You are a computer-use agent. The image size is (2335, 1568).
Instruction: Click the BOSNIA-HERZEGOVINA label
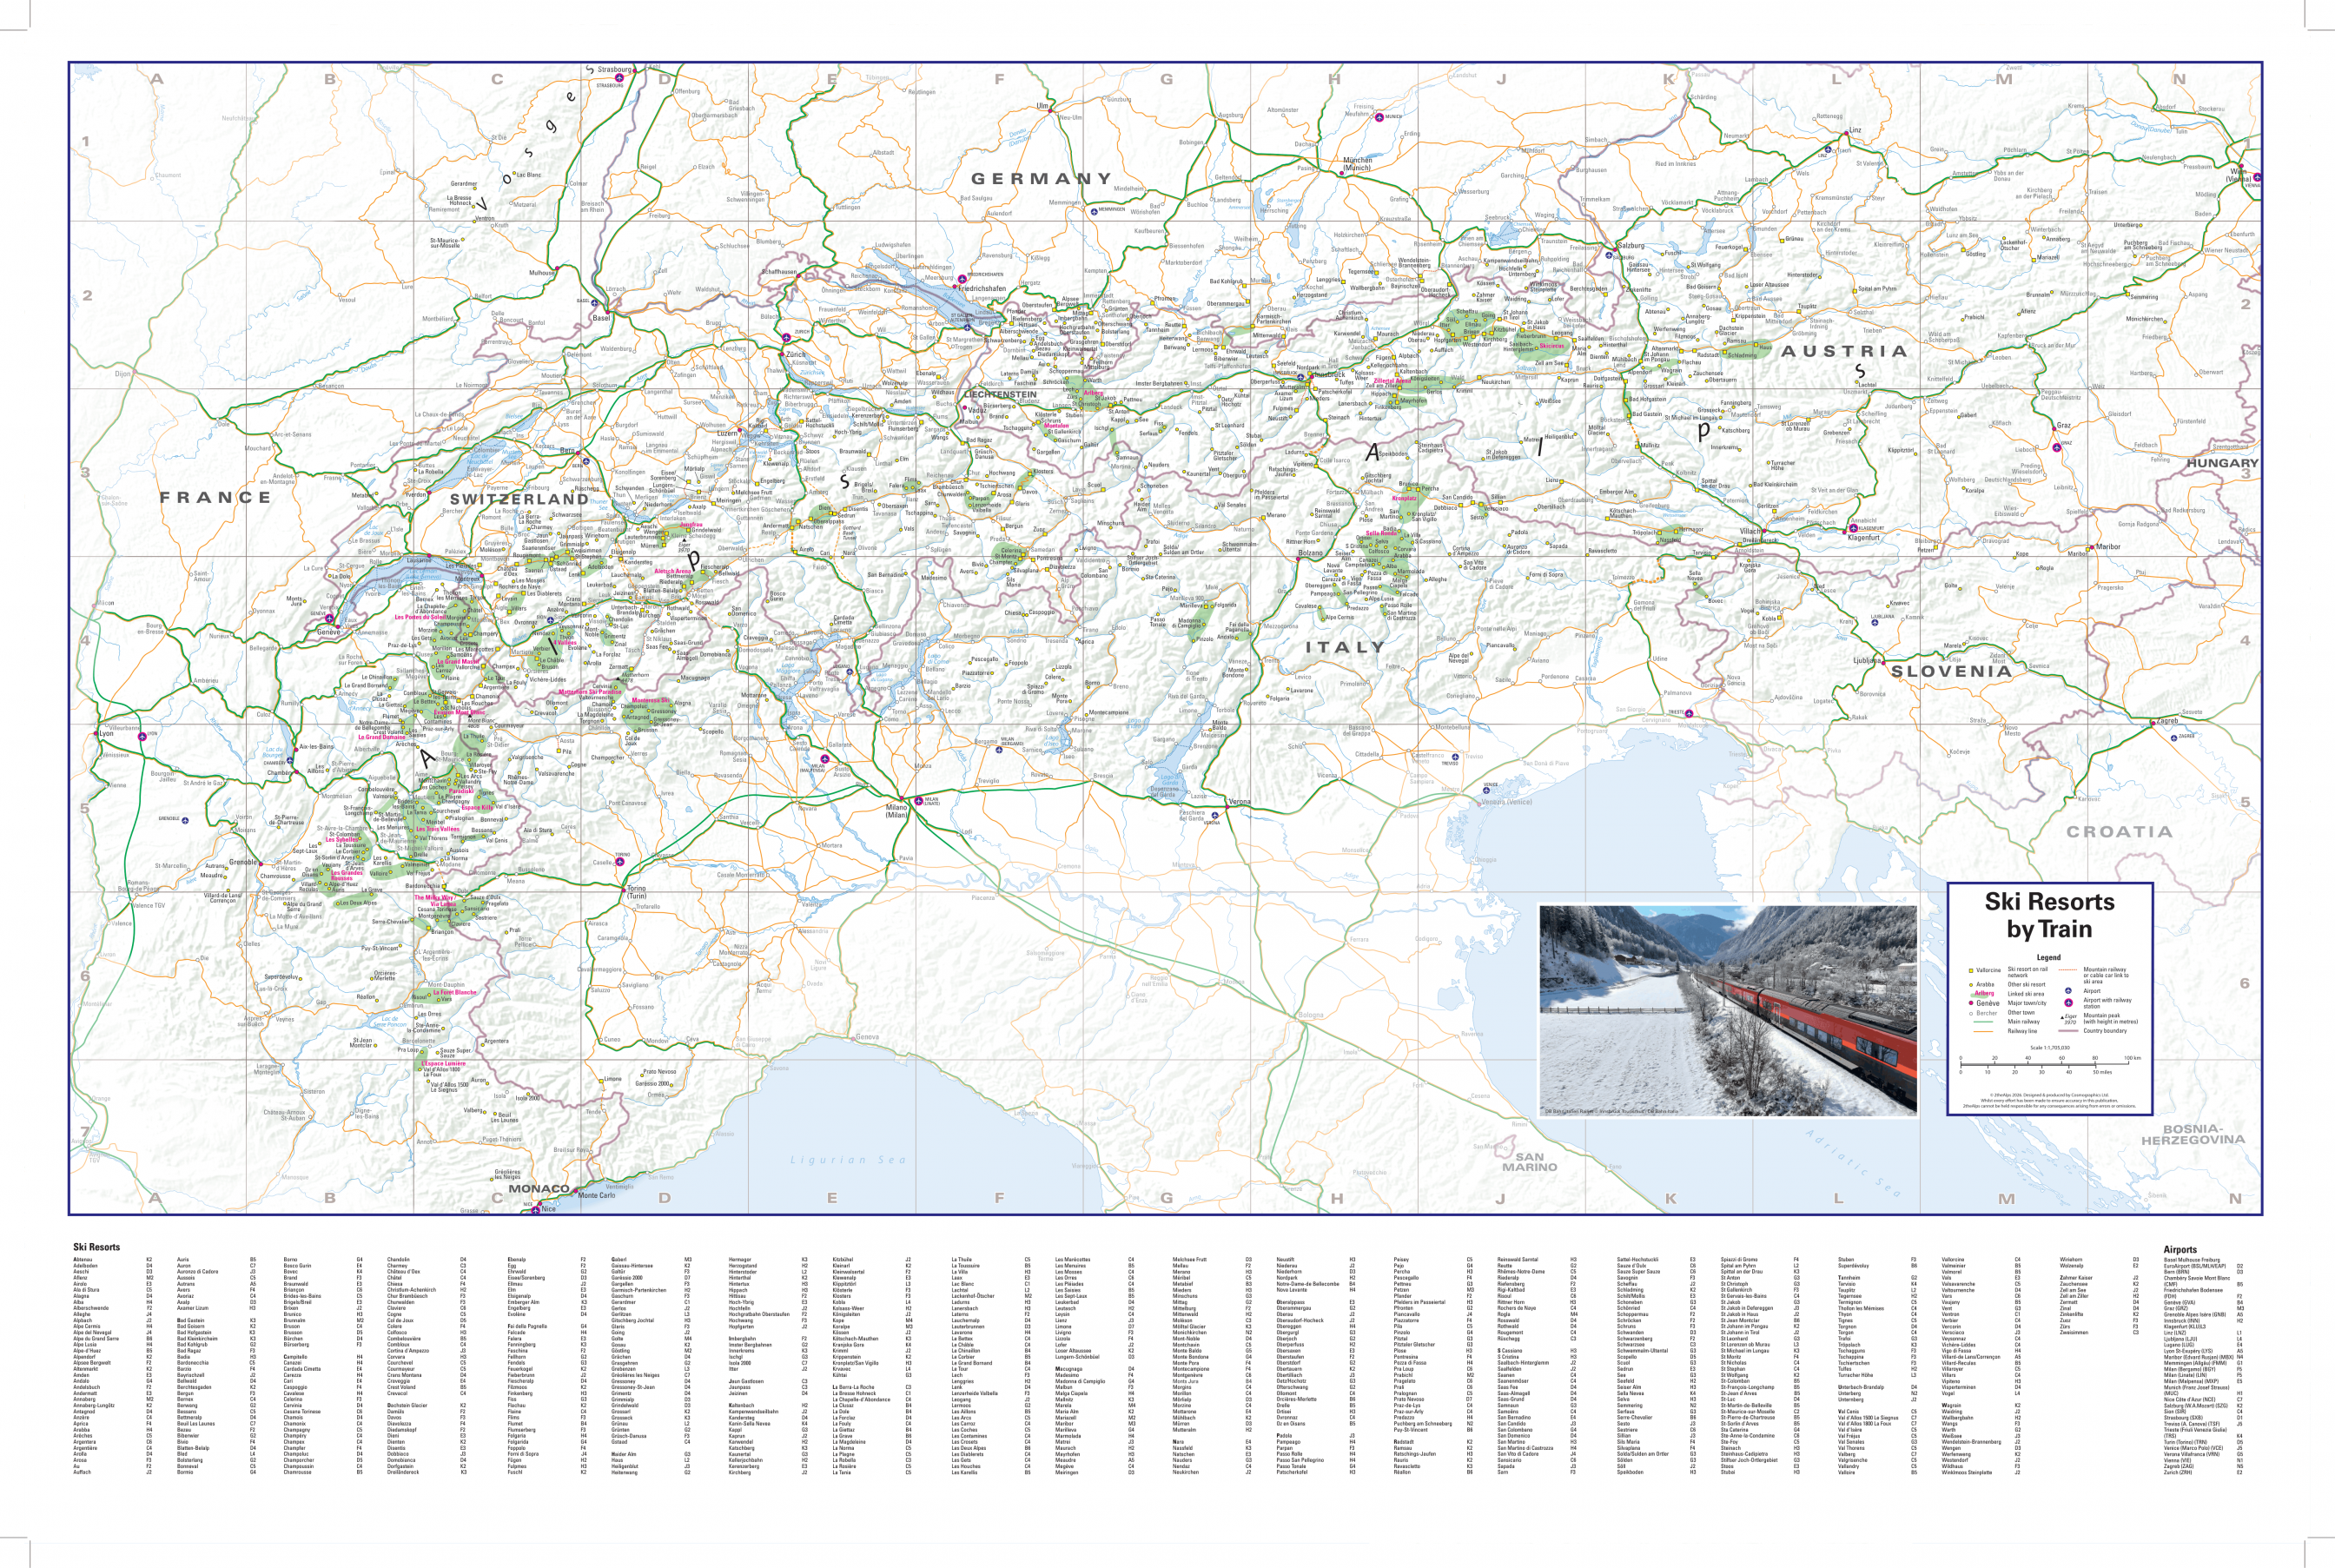tap(2193, 1134)
